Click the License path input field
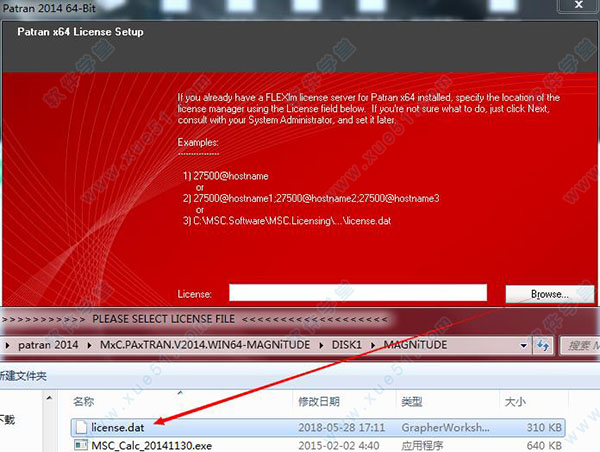 [358, 293]
